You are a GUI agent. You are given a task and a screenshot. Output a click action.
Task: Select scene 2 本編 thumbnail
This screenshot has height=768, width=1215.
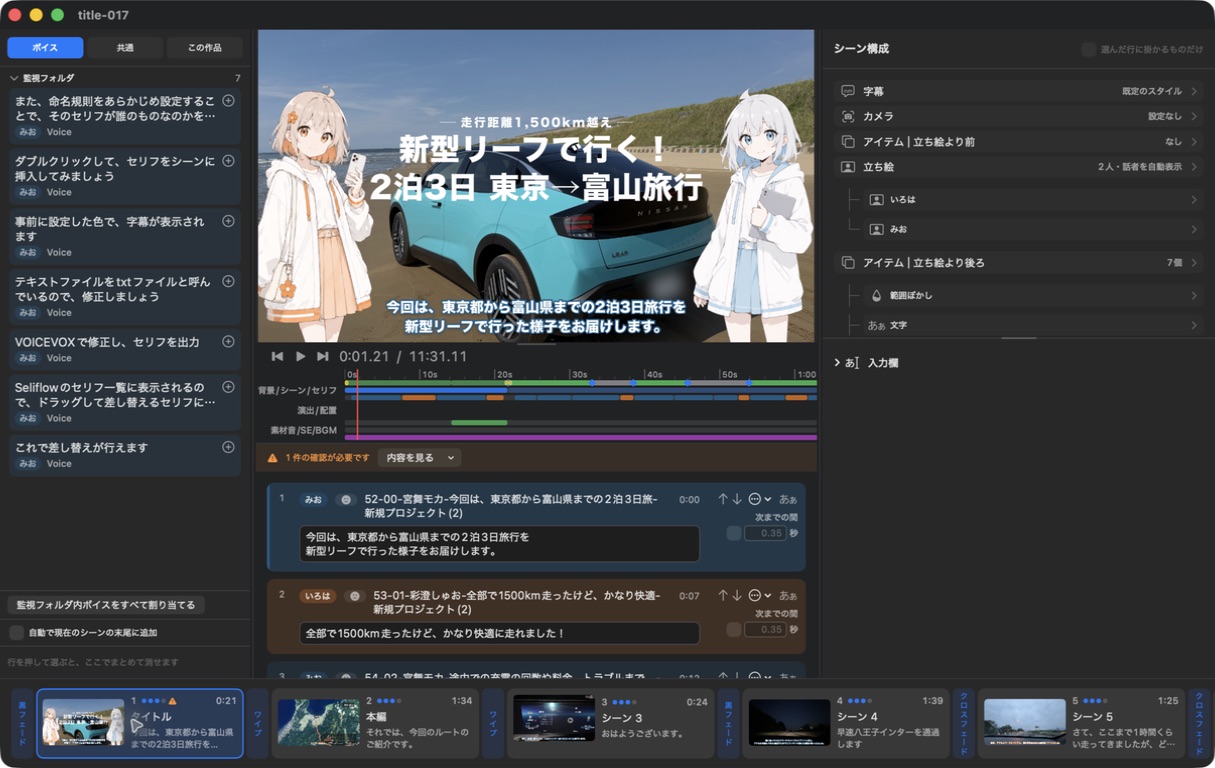[318, 722]
